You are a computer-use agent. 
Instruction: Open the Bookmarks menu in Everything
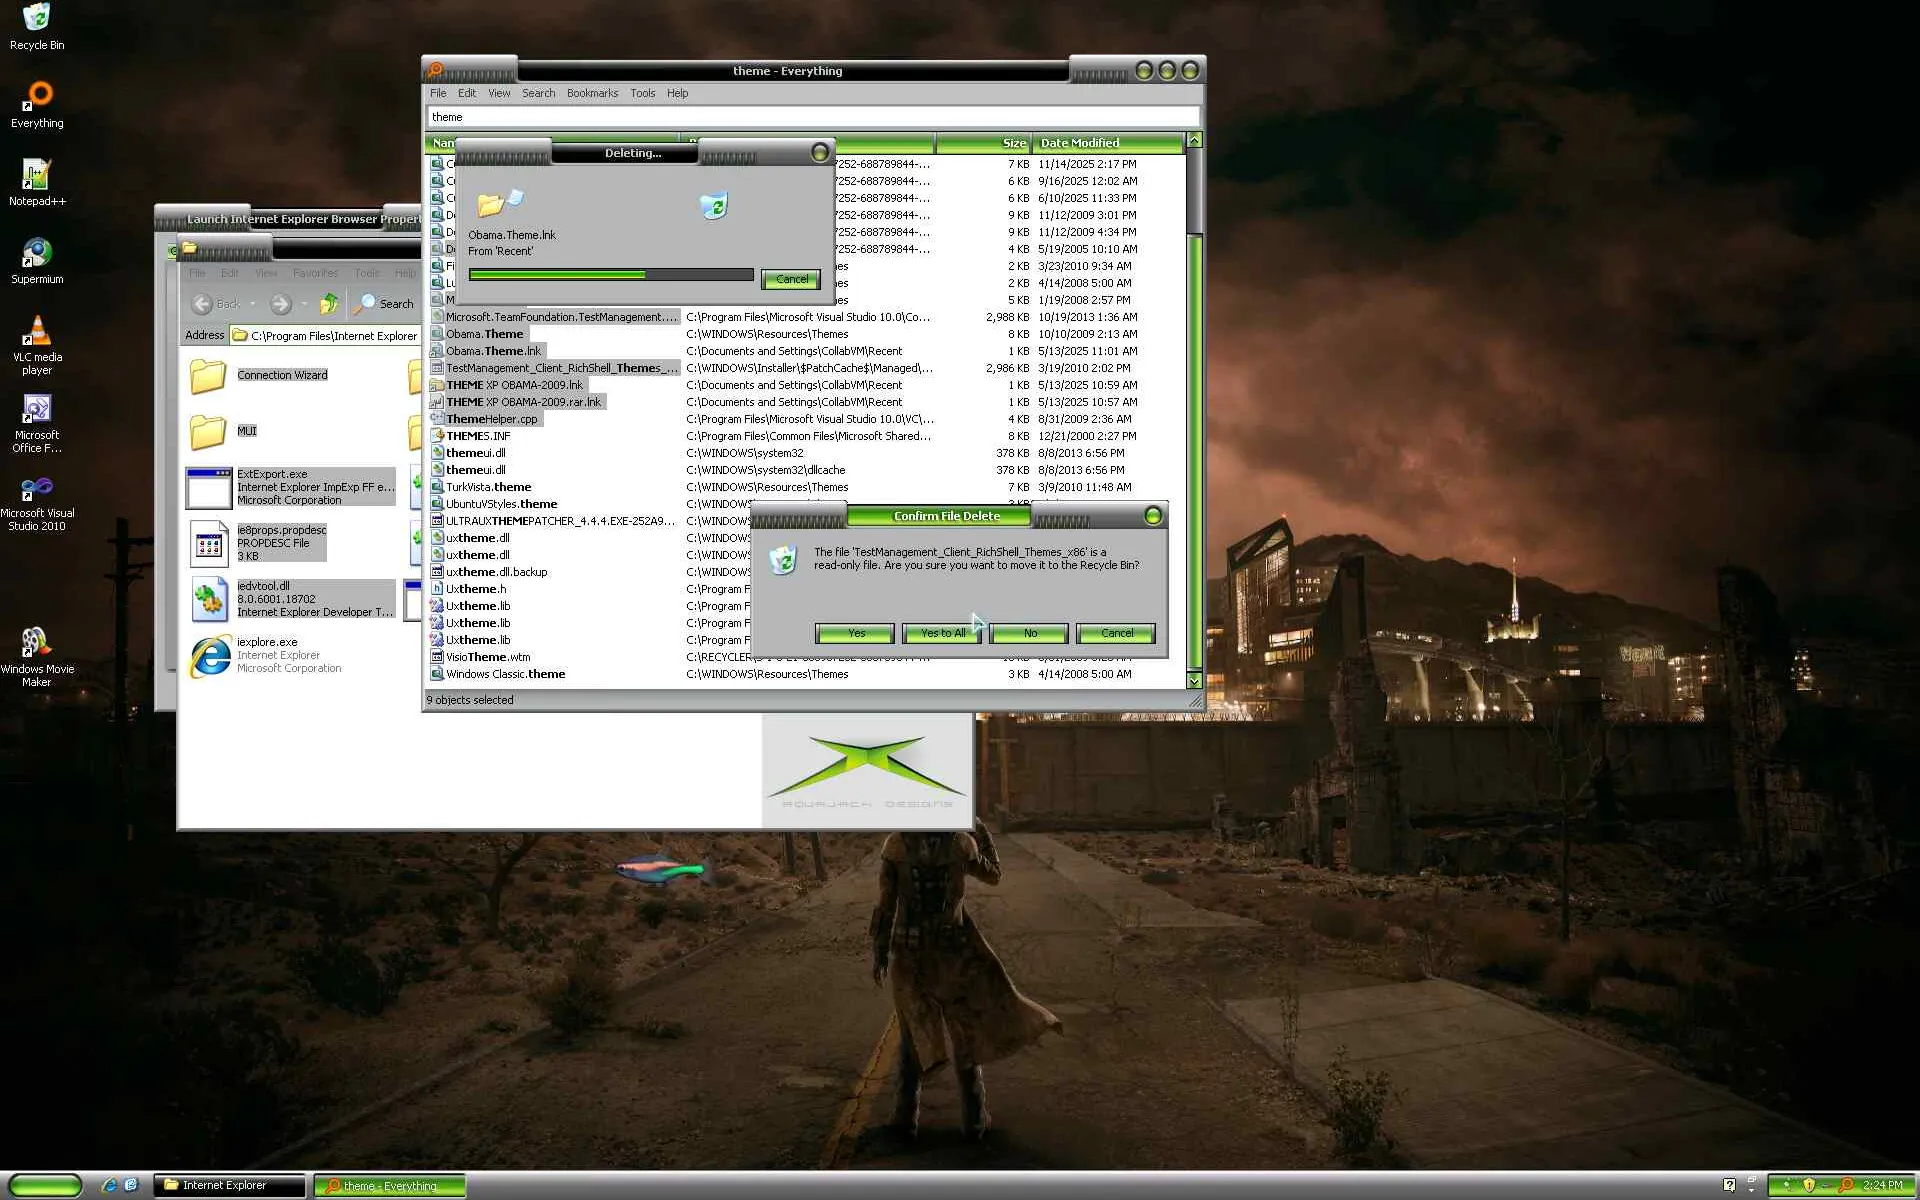pyautogui.click(x=592, y=93)
